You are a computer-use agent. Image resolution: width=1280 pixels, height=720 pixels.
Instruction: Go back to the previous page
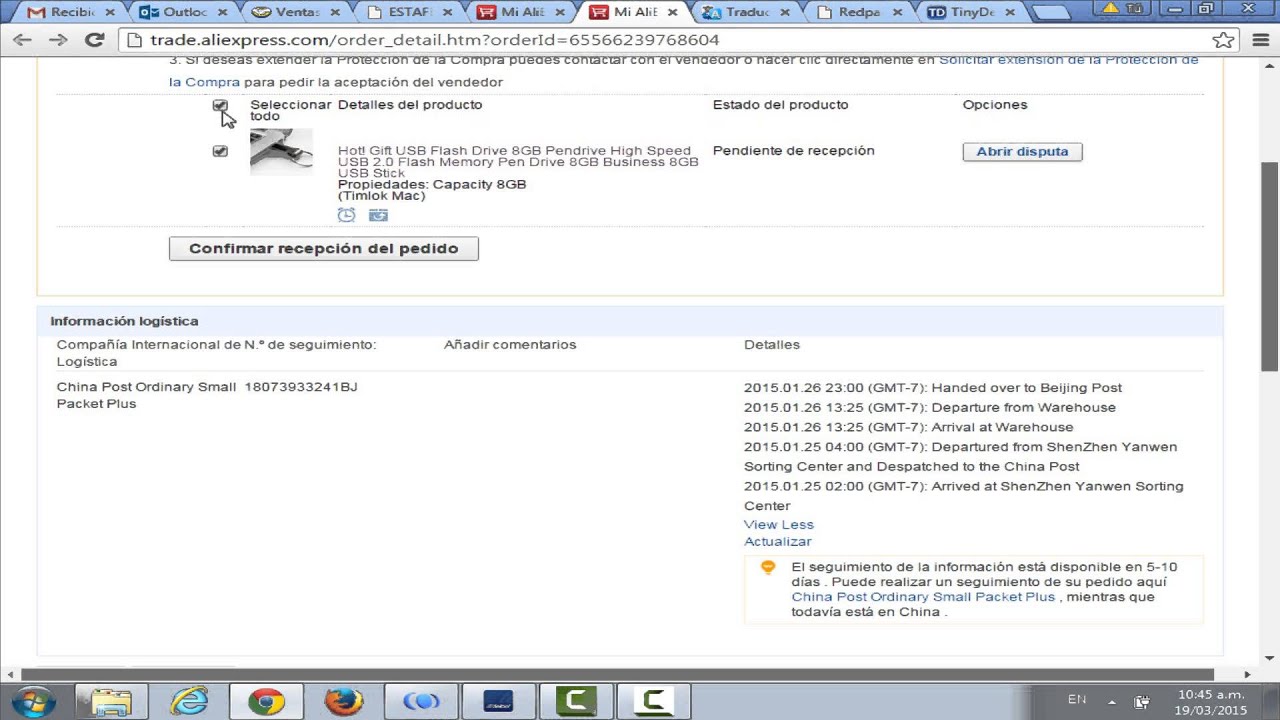click(x=23, y=40)
